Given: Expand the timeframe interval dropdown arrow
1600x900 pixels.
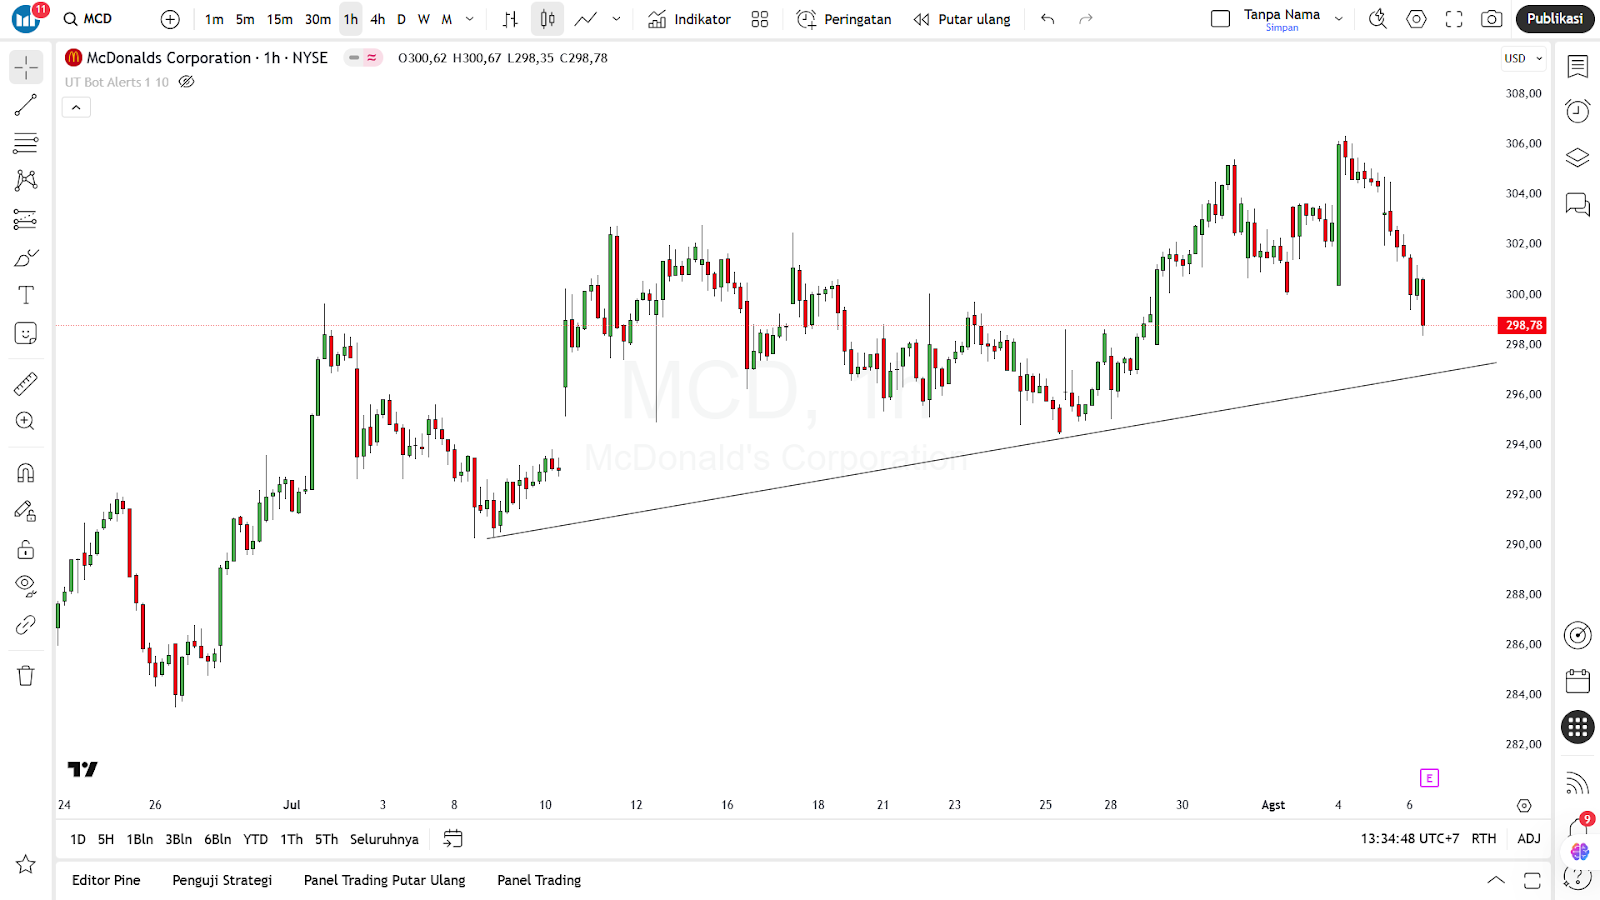Looking at the screenshot, I should 470,19.
